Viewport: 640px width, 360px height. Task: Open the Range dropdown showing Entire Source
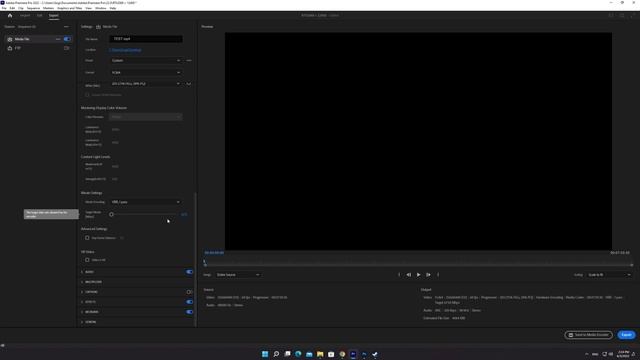pos(238,275)
